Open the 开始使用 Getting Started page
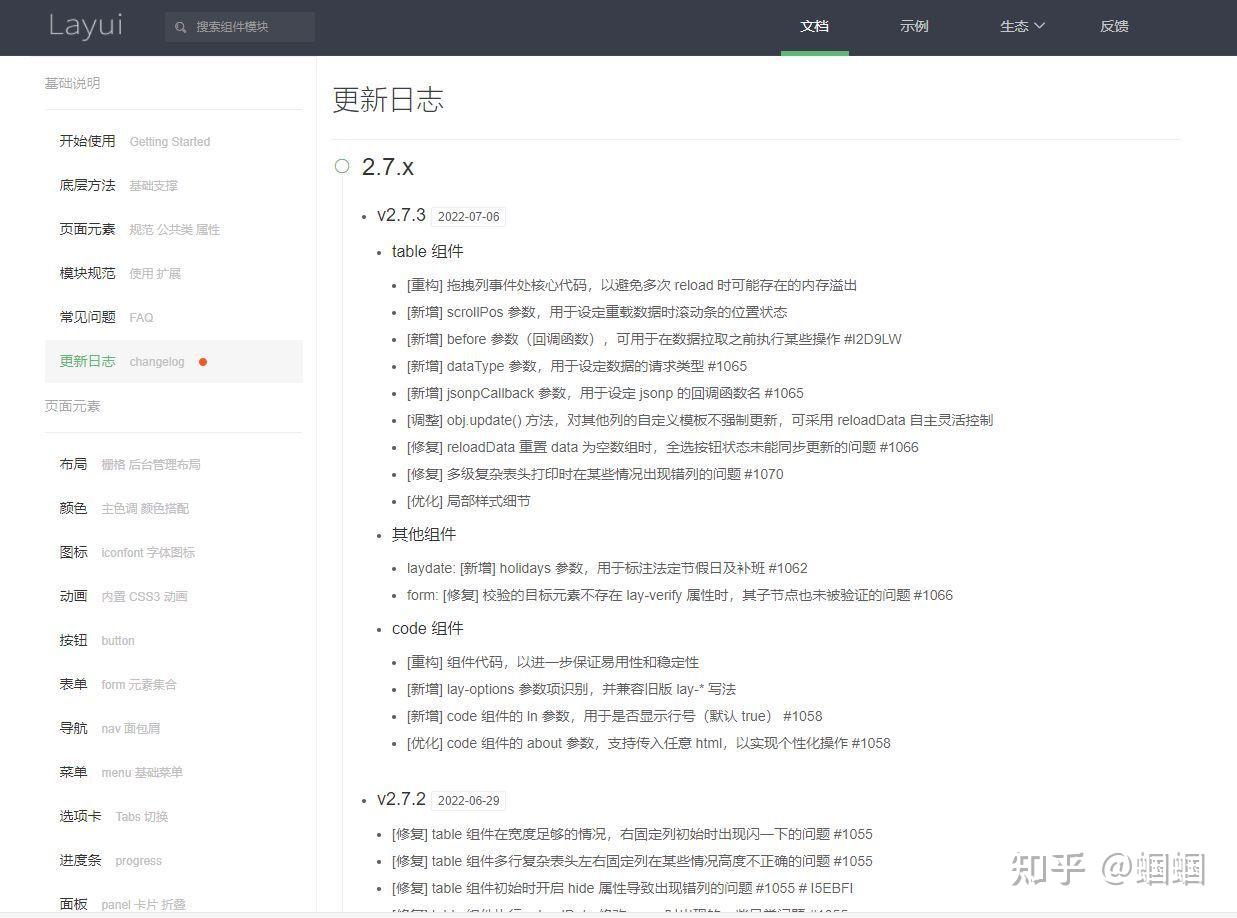 (x=86, y=141)
